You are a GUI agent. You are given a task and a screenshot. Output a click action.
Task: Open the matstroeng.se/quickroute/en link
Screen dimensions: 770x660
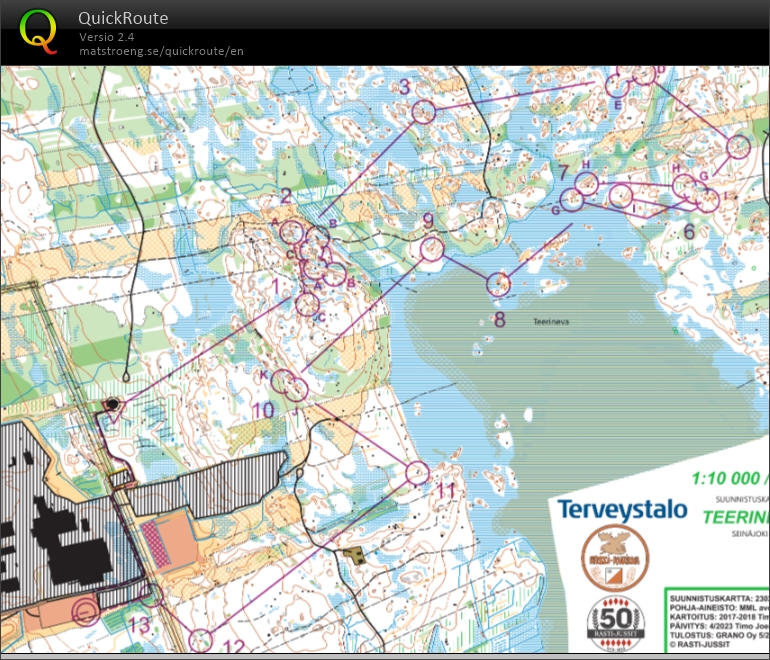point(161,51)
